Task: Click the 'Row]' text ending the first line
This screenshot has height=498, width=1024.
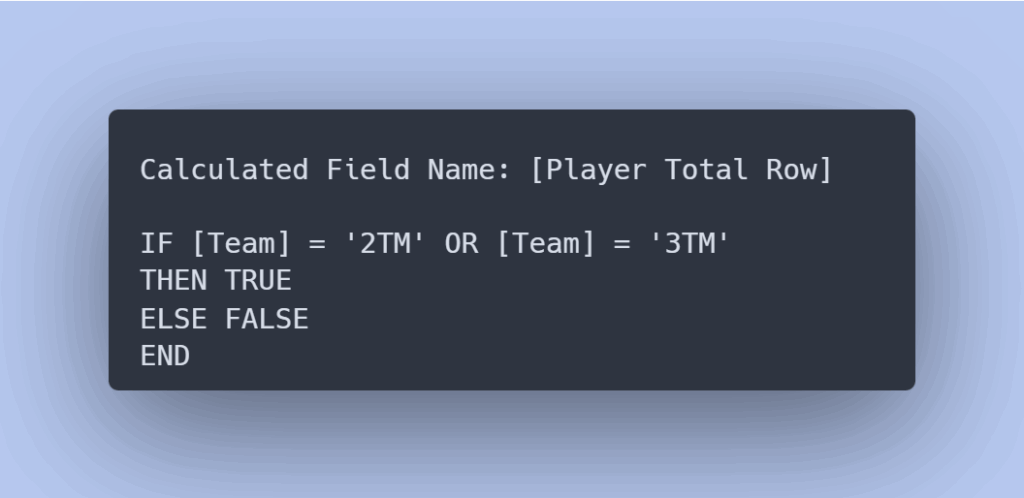Action: tap(799, 170)
